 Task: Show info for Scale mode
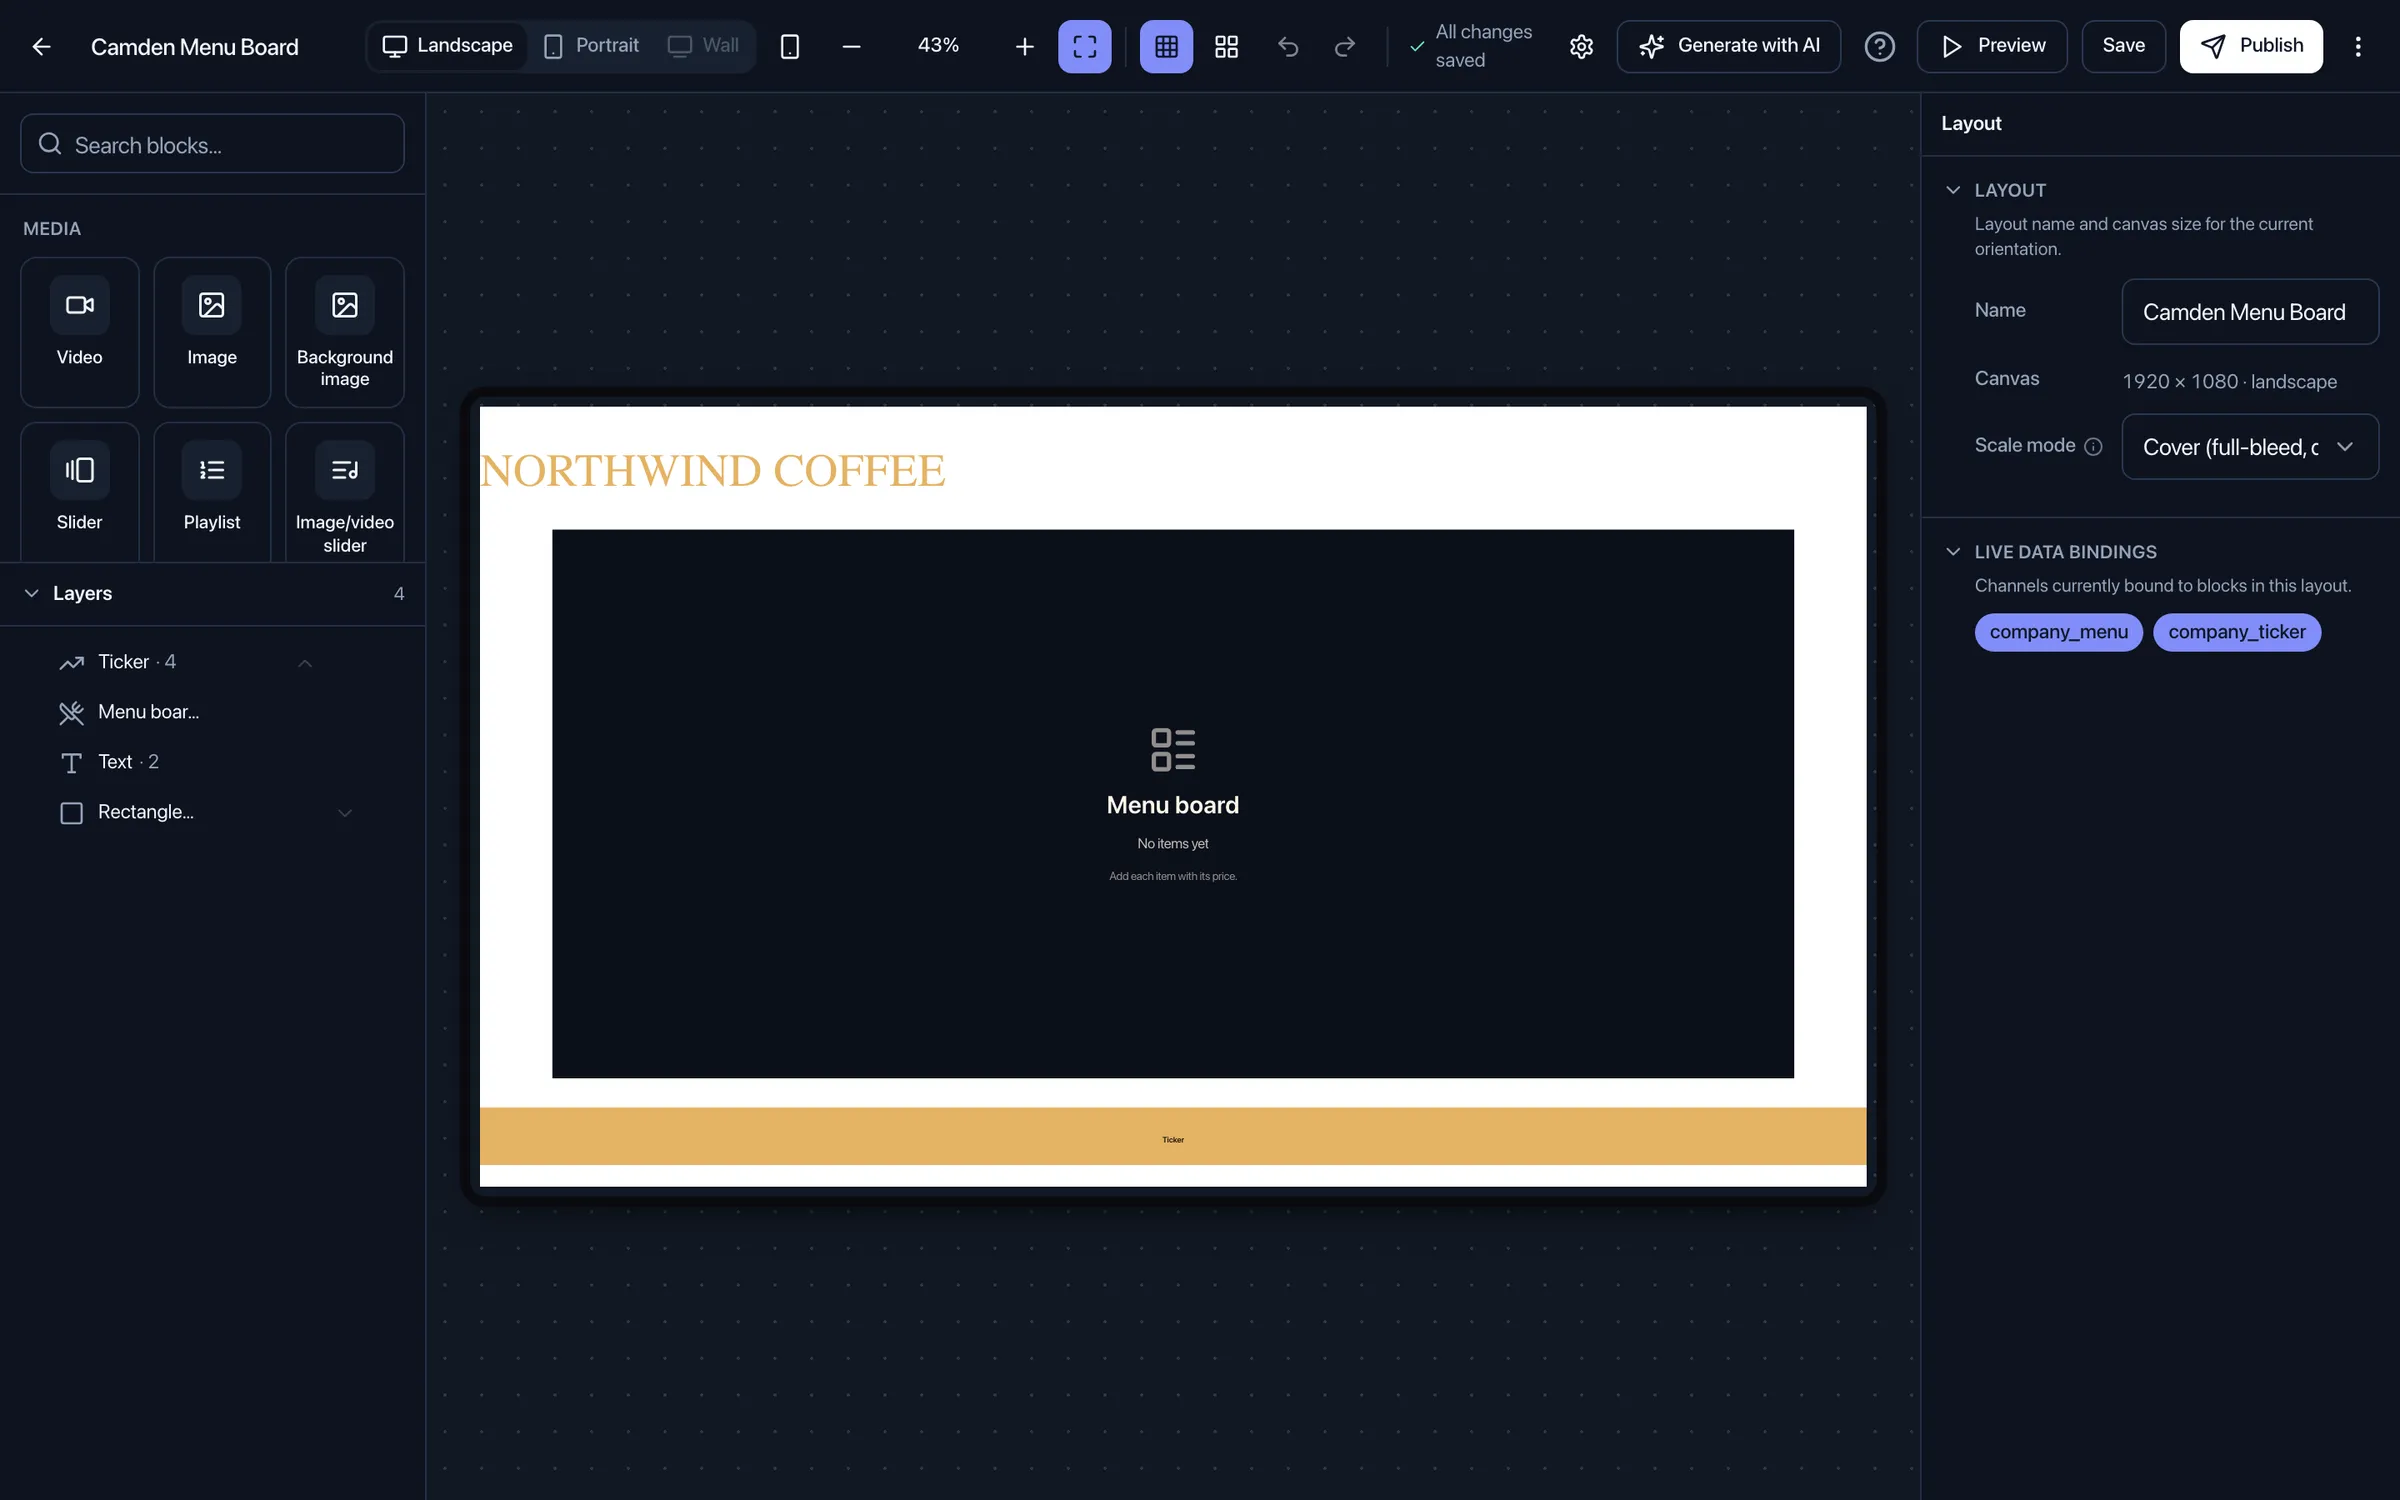[x=2093, y=447]
